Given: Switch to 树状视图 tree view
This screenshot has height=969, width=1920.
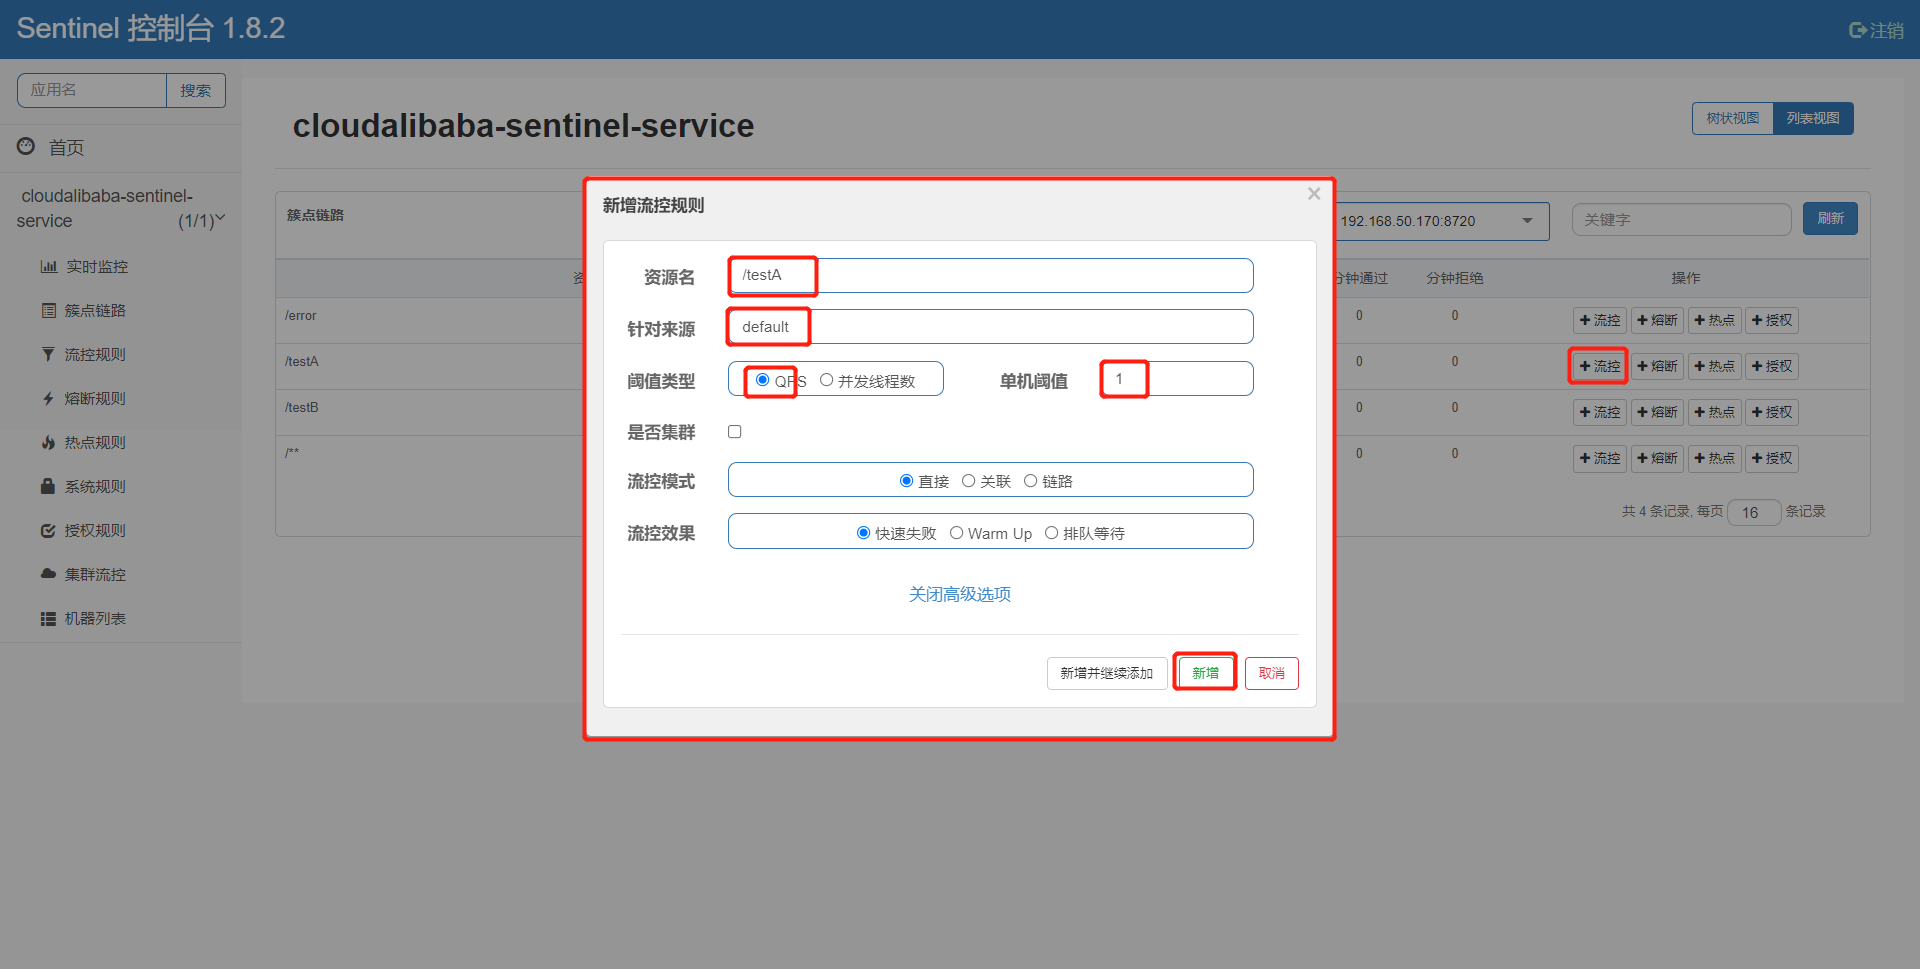Looking at the screenshot, I should pos(1732,118).
